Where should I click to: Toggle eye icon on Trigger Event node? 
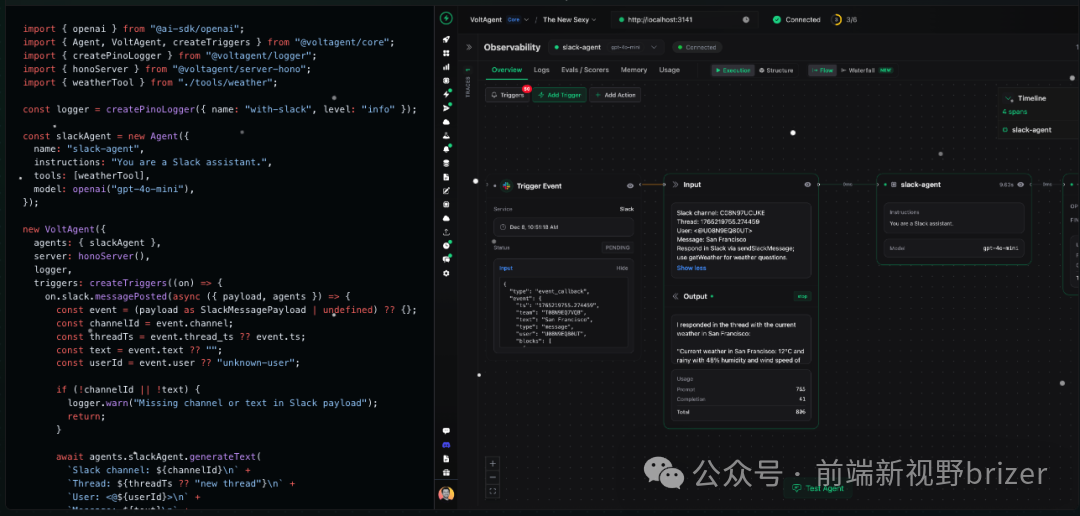point(630,185)
